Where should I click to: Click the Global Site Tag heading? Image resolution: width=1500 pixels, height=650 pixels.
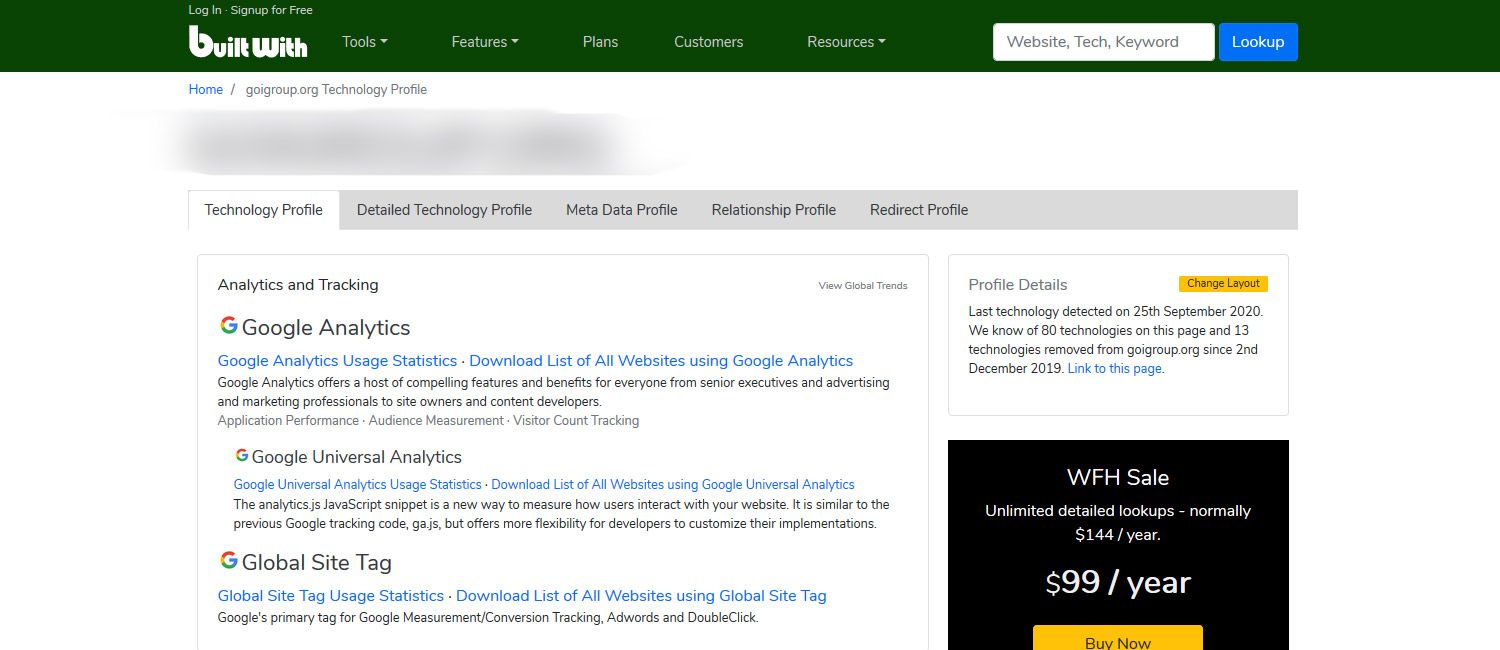(x=317, y=562)
